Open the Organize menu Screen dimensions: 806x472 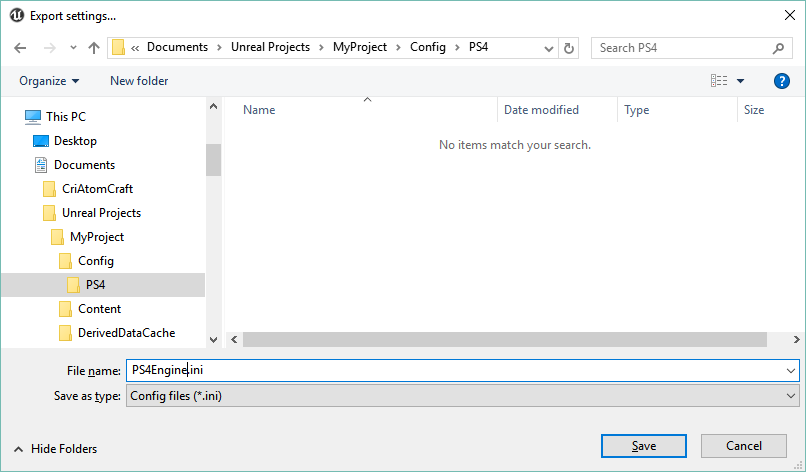[49, 81]
